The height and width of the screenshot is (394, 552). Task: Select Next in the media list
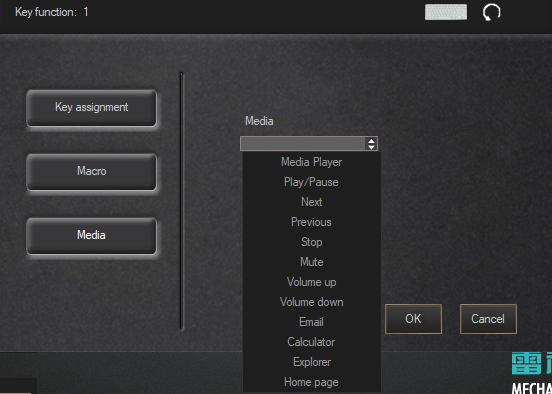click(x=312, y=202)
